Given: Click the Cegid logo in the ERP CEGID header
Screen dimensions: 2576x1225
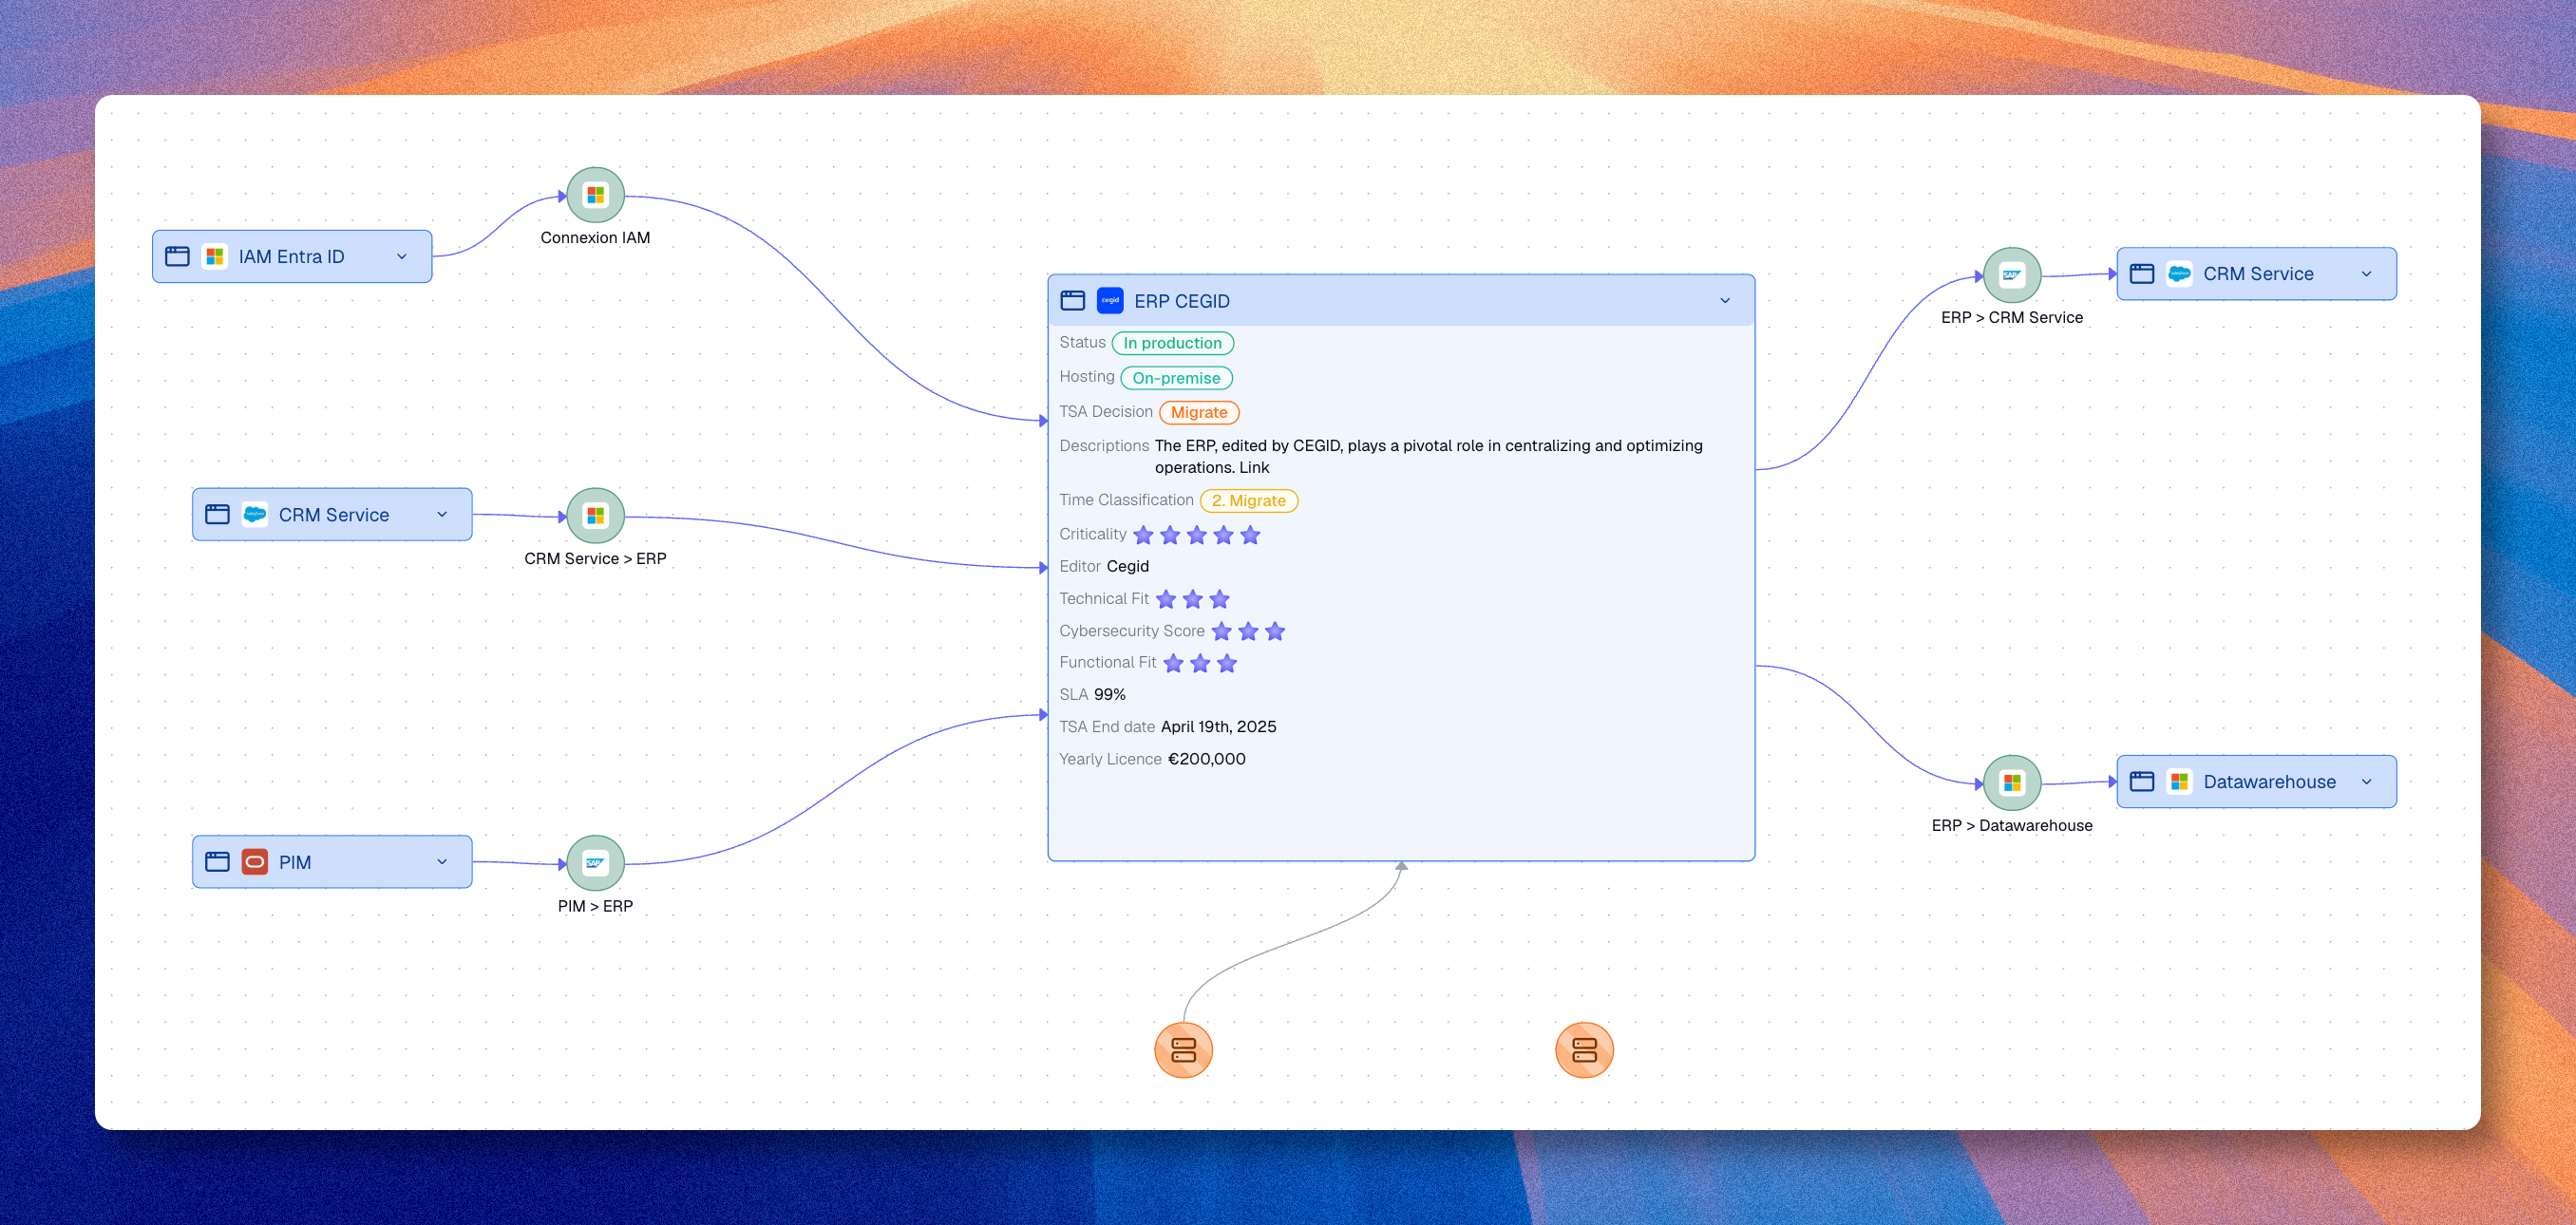Looking at the screenshot, I should [x=1110, y=300].
